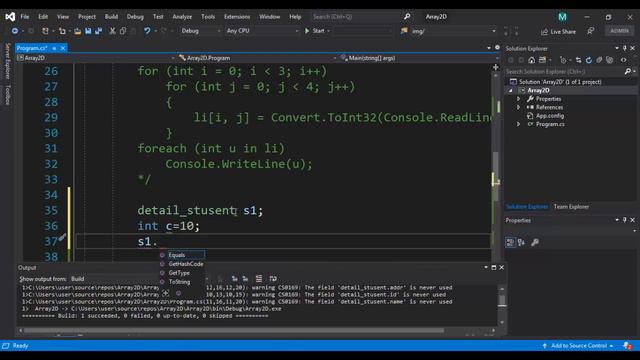Screen dimensions: 640x360
Task: Open the Debug menu
Action: point(135,17)
